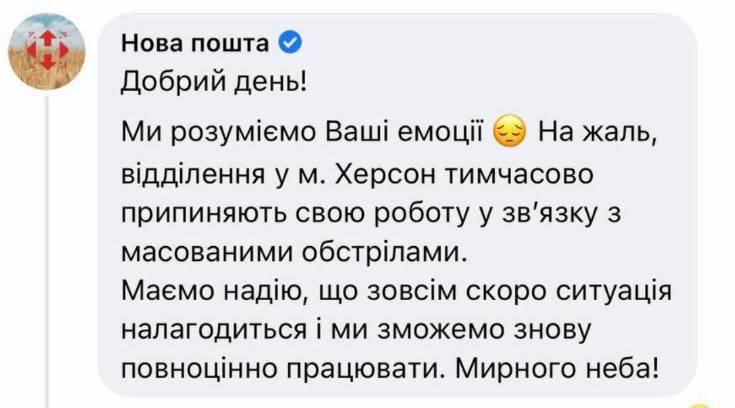Click the vertical comment thread line
Screen dimensions: 735x408
[x=47, y=250]
